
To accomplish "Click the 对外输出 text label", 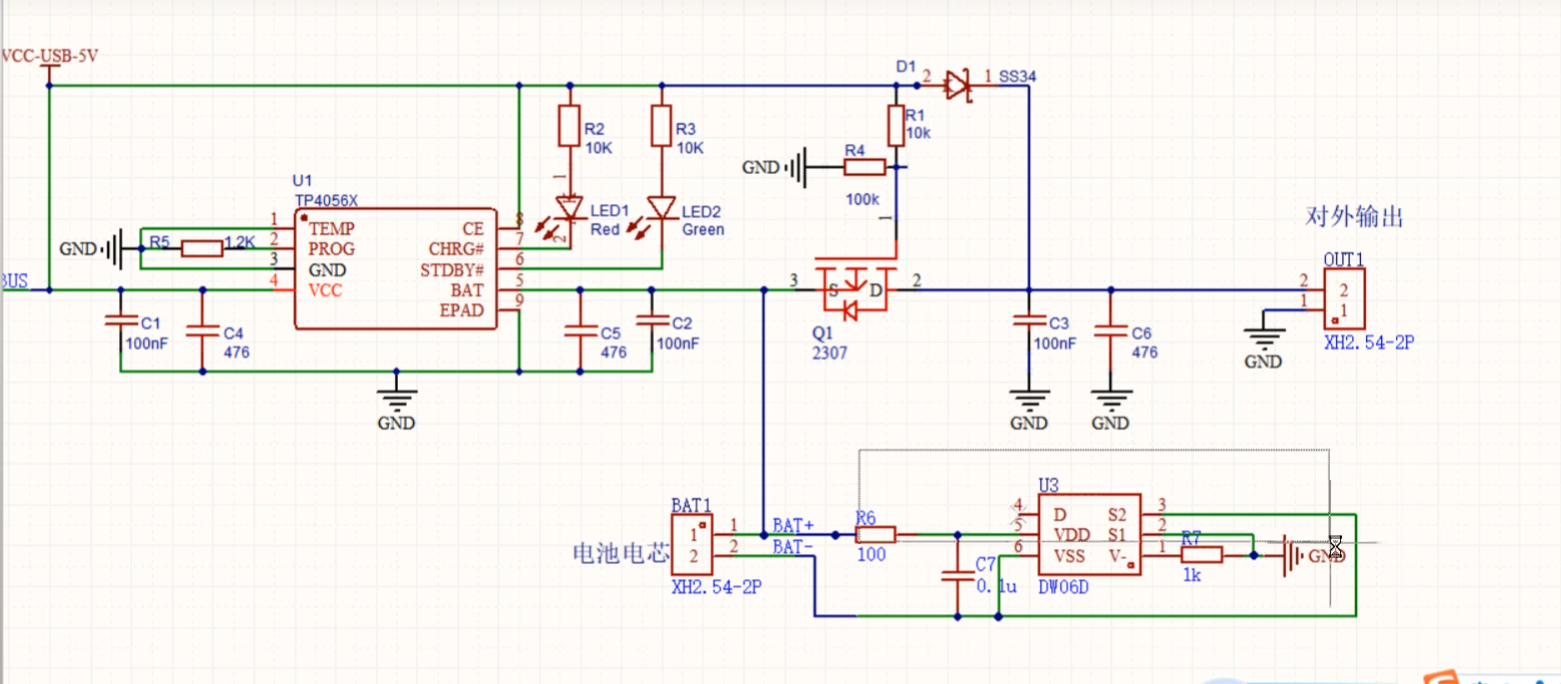I will [x=1355, y=216].
